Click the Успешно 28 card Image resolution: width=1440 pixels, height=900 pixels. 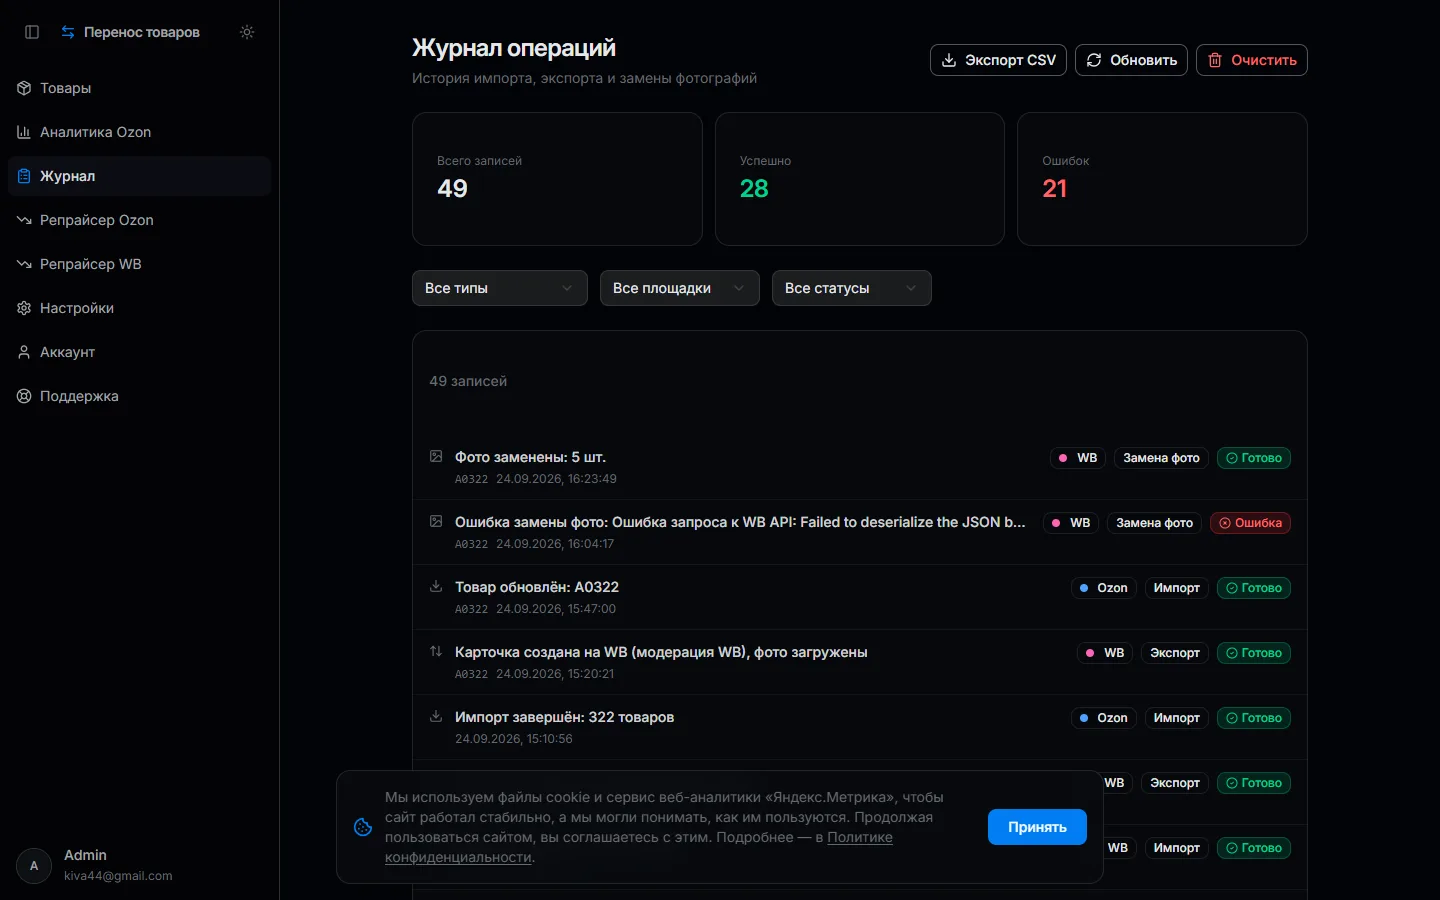coord(860,179)
